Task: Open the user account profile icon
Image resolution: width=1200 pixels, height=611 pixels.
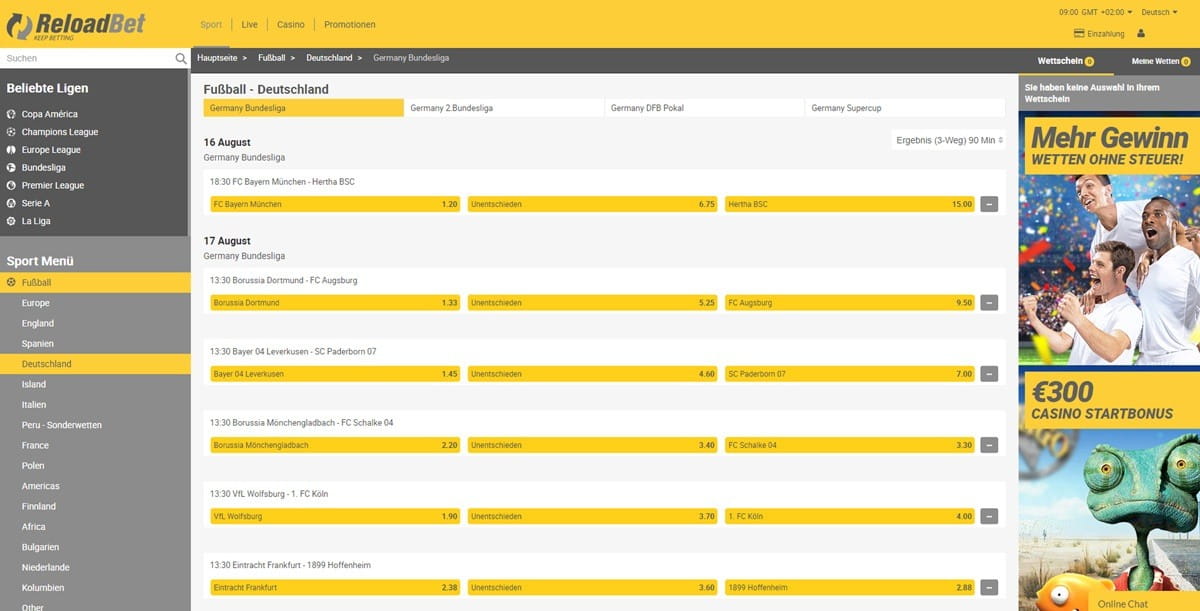Action: pyautogui.click(x=1141, y=34)
